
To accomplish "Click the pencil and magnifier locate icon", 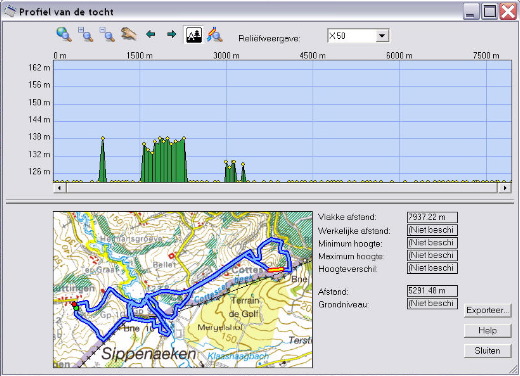I will [x=215, y=34].
